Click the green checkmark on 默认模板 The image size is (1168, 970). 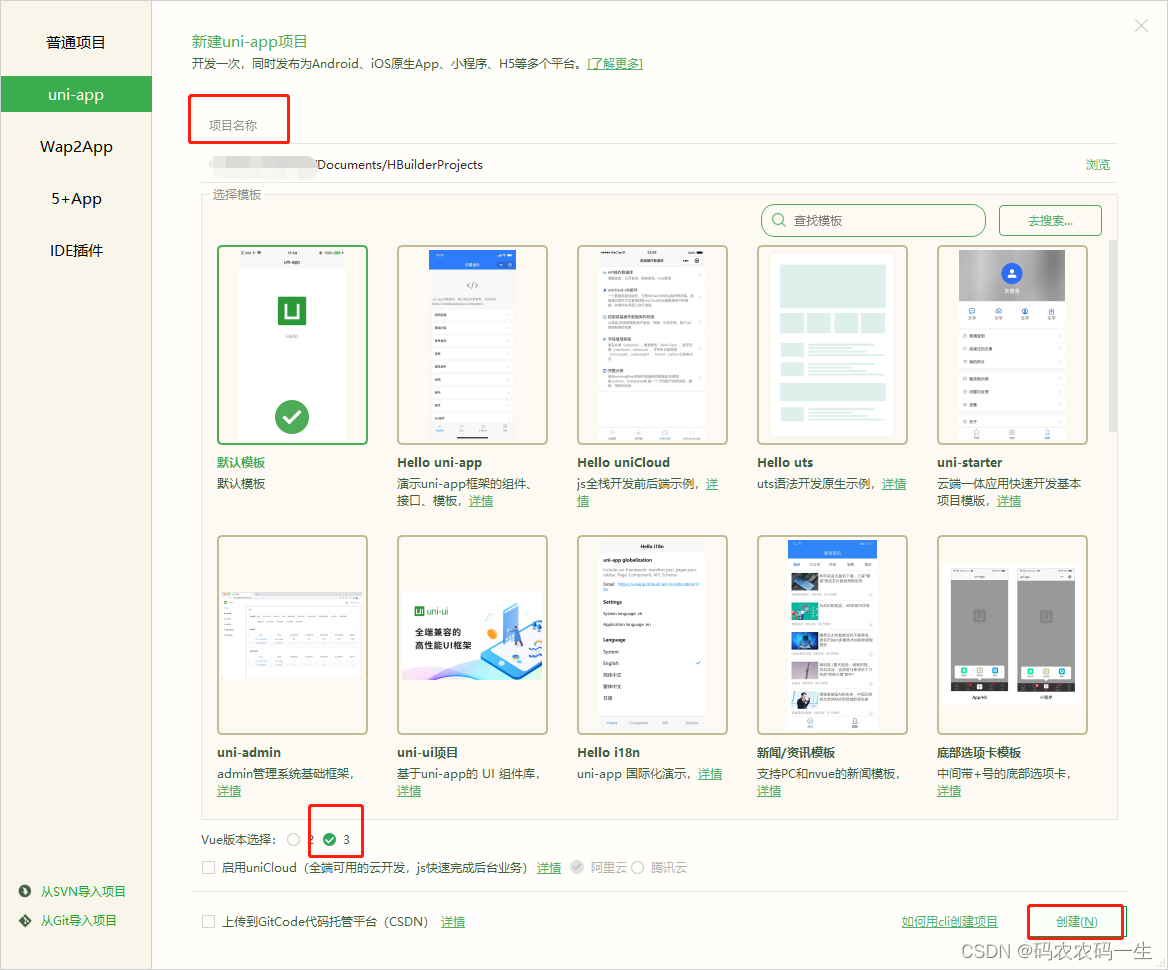[x=292, y=417]
